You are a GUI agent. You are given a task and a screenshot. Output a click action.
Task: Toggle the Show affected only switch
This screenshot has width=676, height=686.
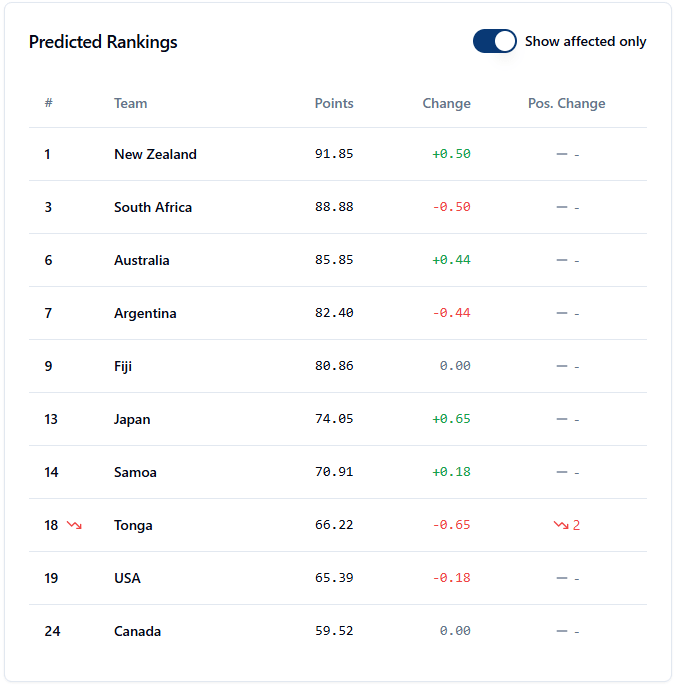pyautogui.click(x=494, y=41)
